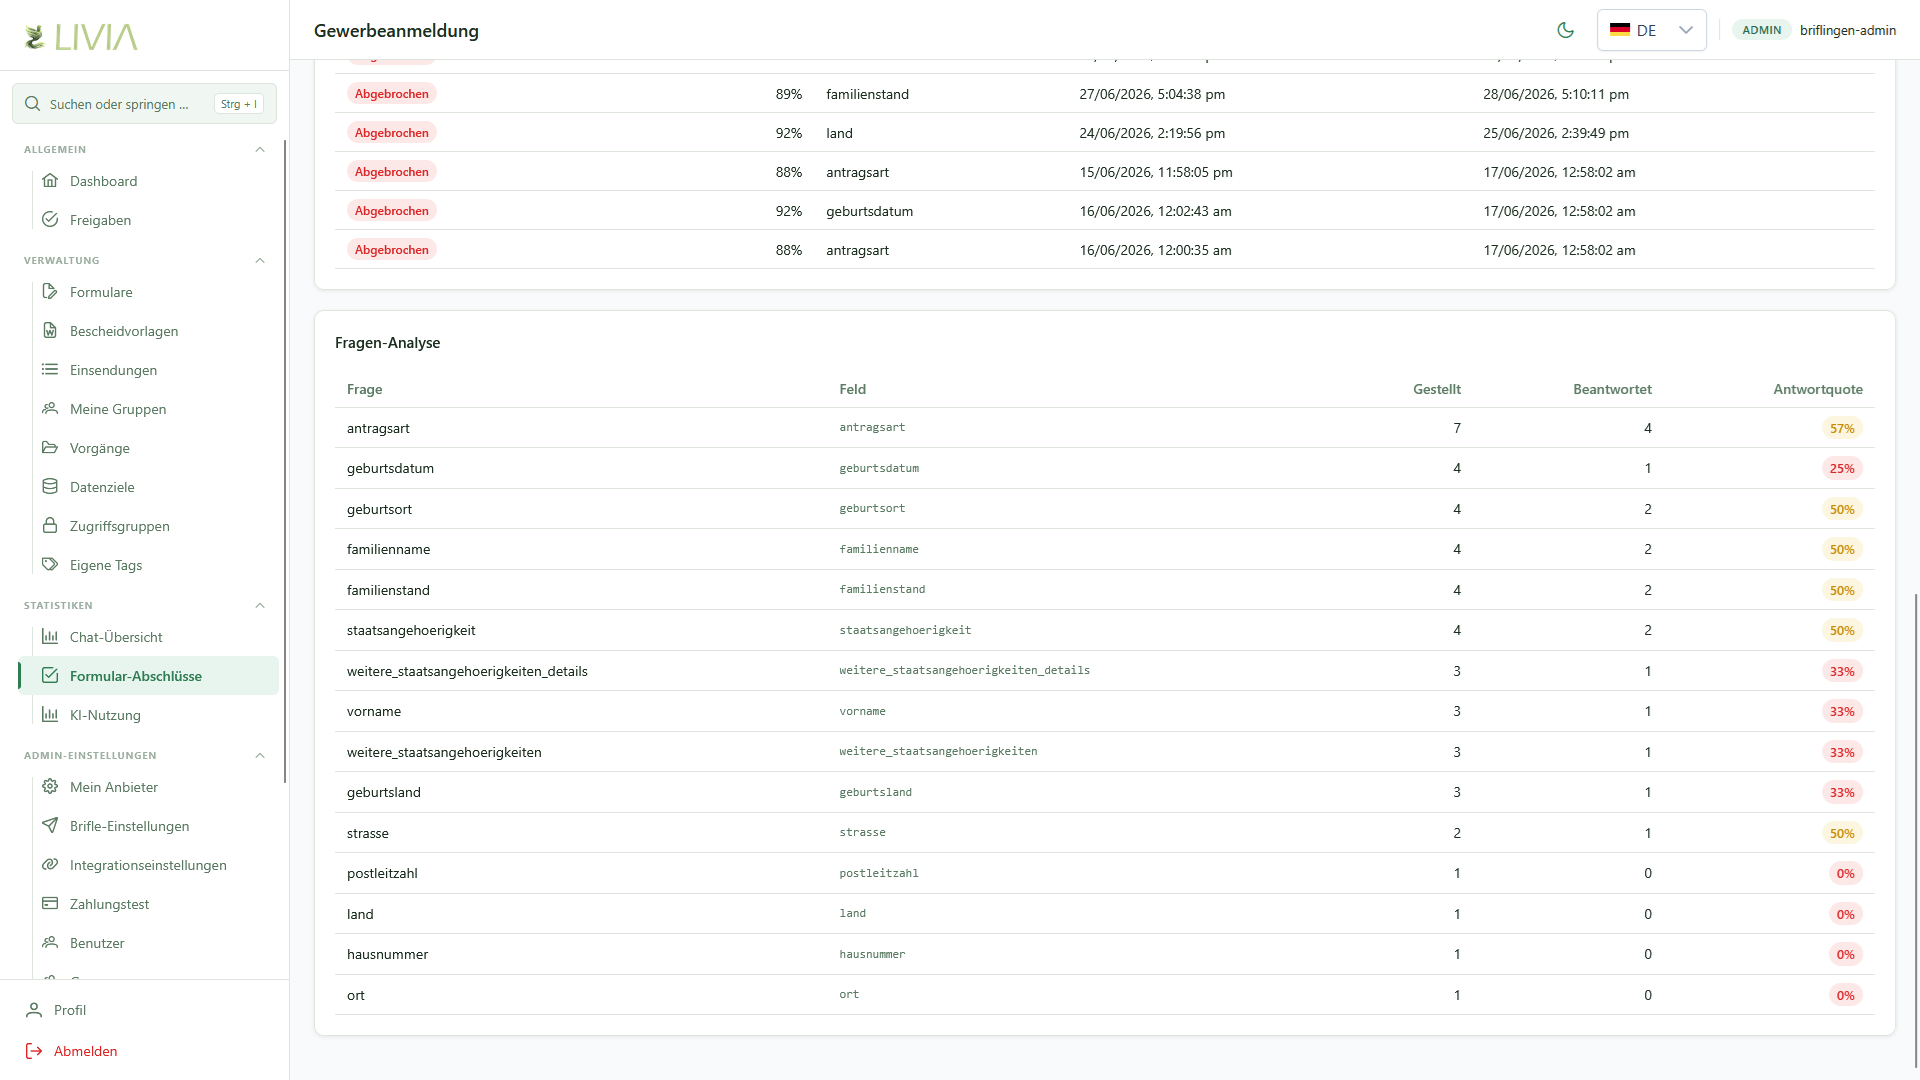Click the LIVIA logo
1920x1080 pixels.
[x=81, y=37]
